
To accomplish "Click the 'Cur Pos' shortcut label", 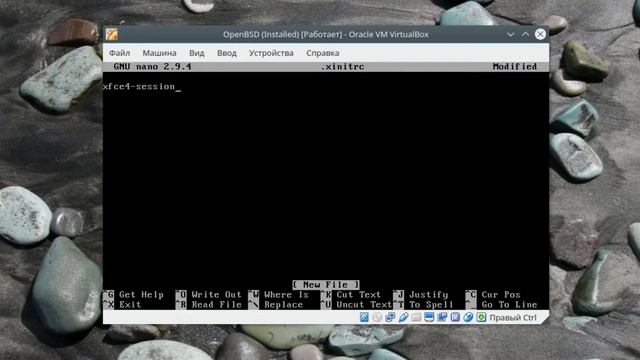I will (501, 295).
